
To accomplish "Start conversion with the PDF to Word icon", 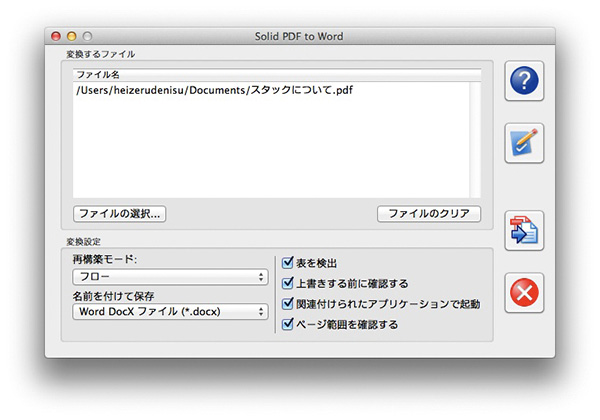I will tap(525, 231).
